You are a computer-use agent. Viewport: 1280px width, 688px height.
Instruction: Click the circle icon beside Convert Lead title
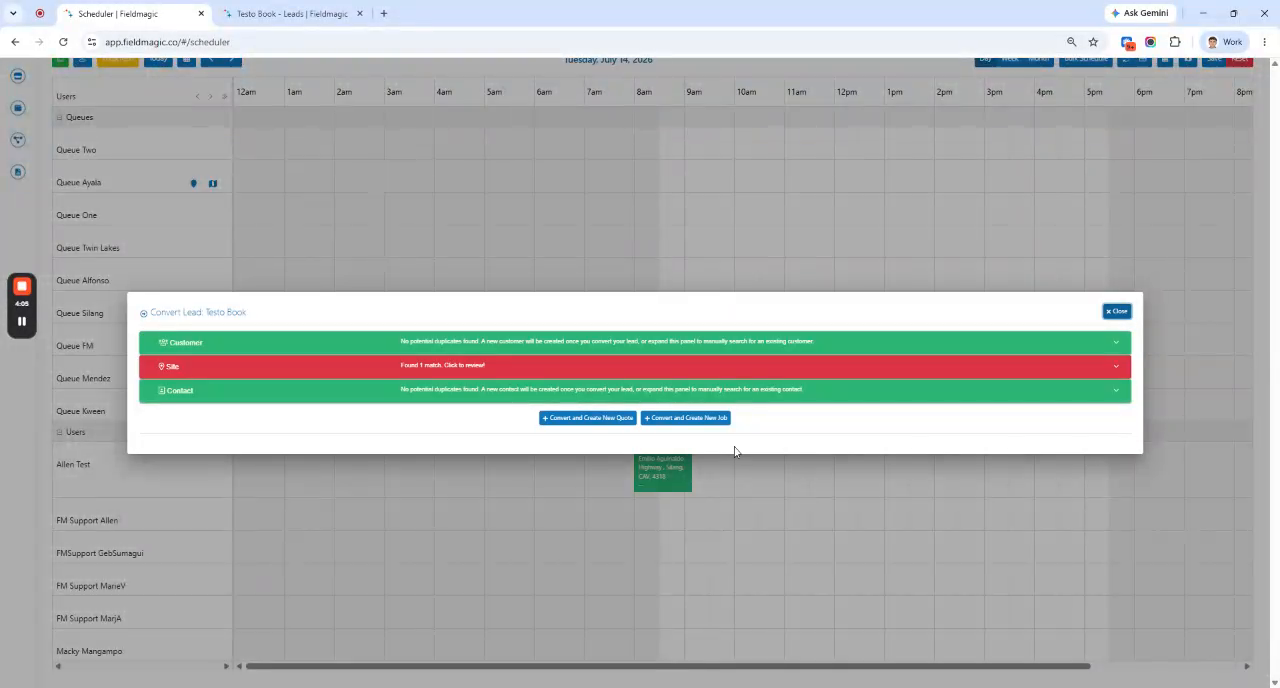144,313
